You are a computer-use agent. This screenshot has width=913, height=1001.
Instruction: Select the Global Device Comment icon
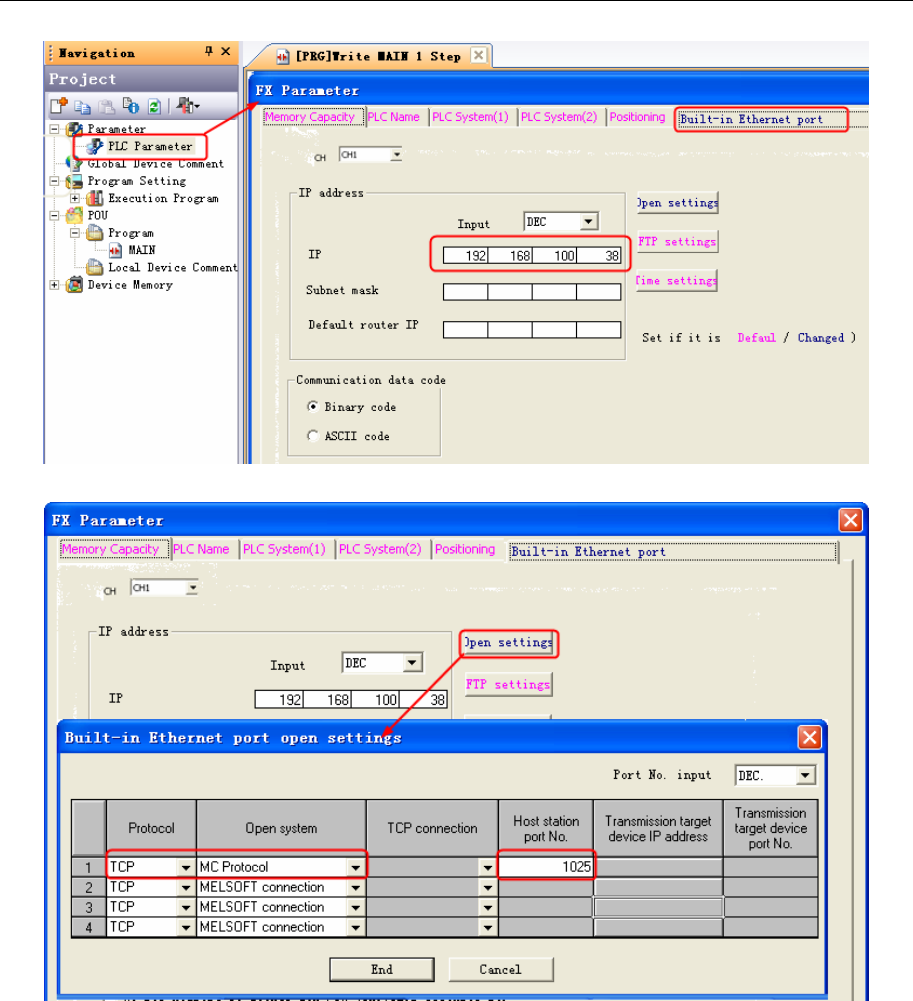[75, 163]
